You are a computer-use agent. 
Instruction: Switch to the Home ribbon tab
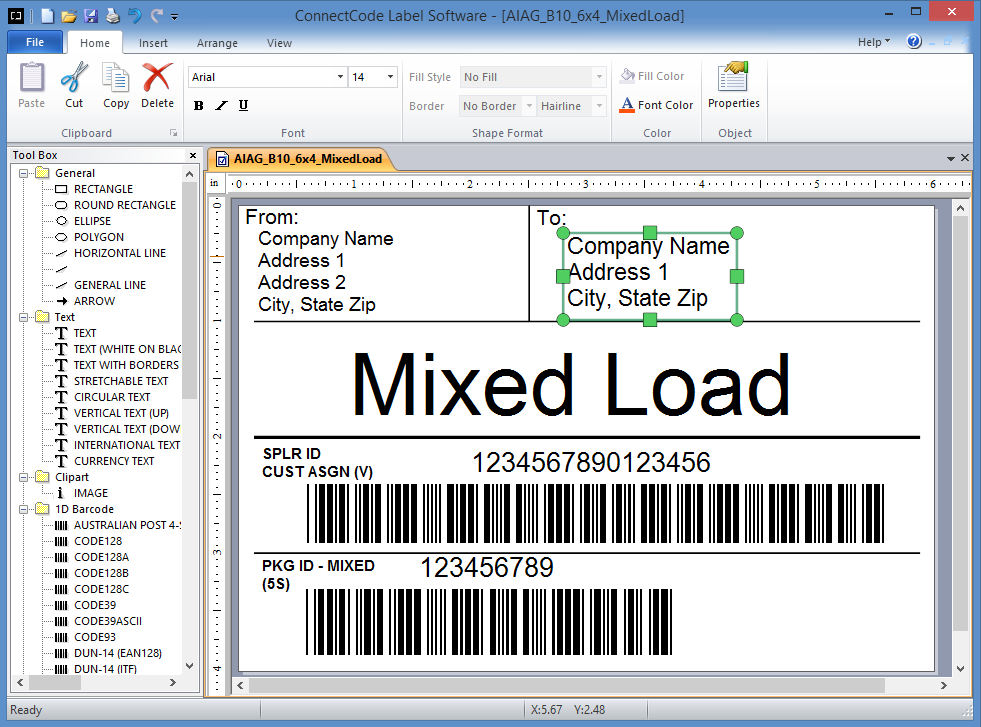click(94, 43)
